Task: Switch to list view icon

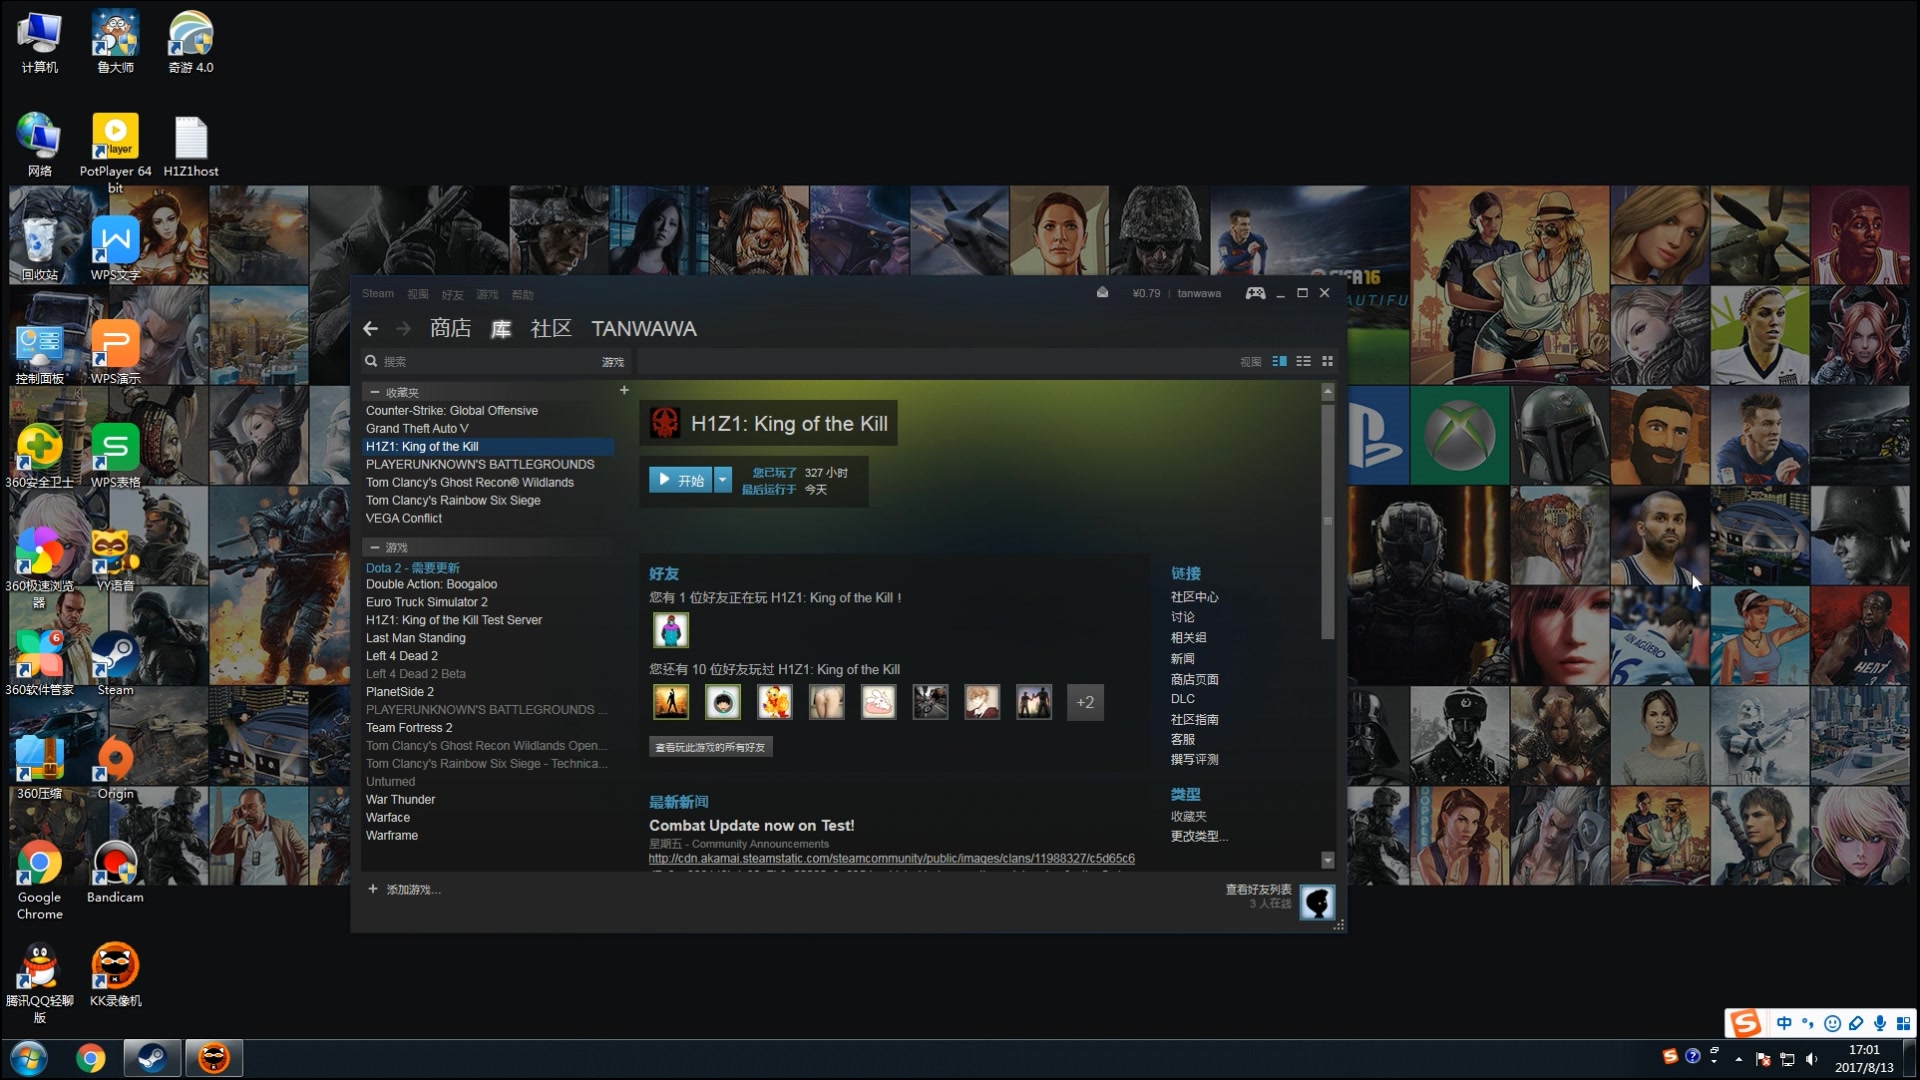Action: click(x=1303, y=361)
